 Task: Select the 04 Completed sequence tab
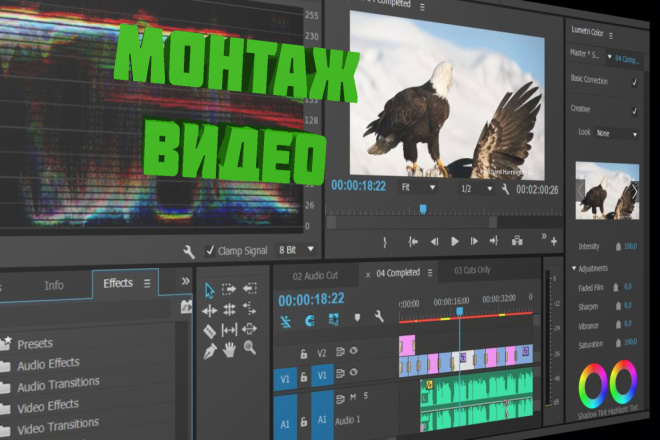tap(398, 273)
